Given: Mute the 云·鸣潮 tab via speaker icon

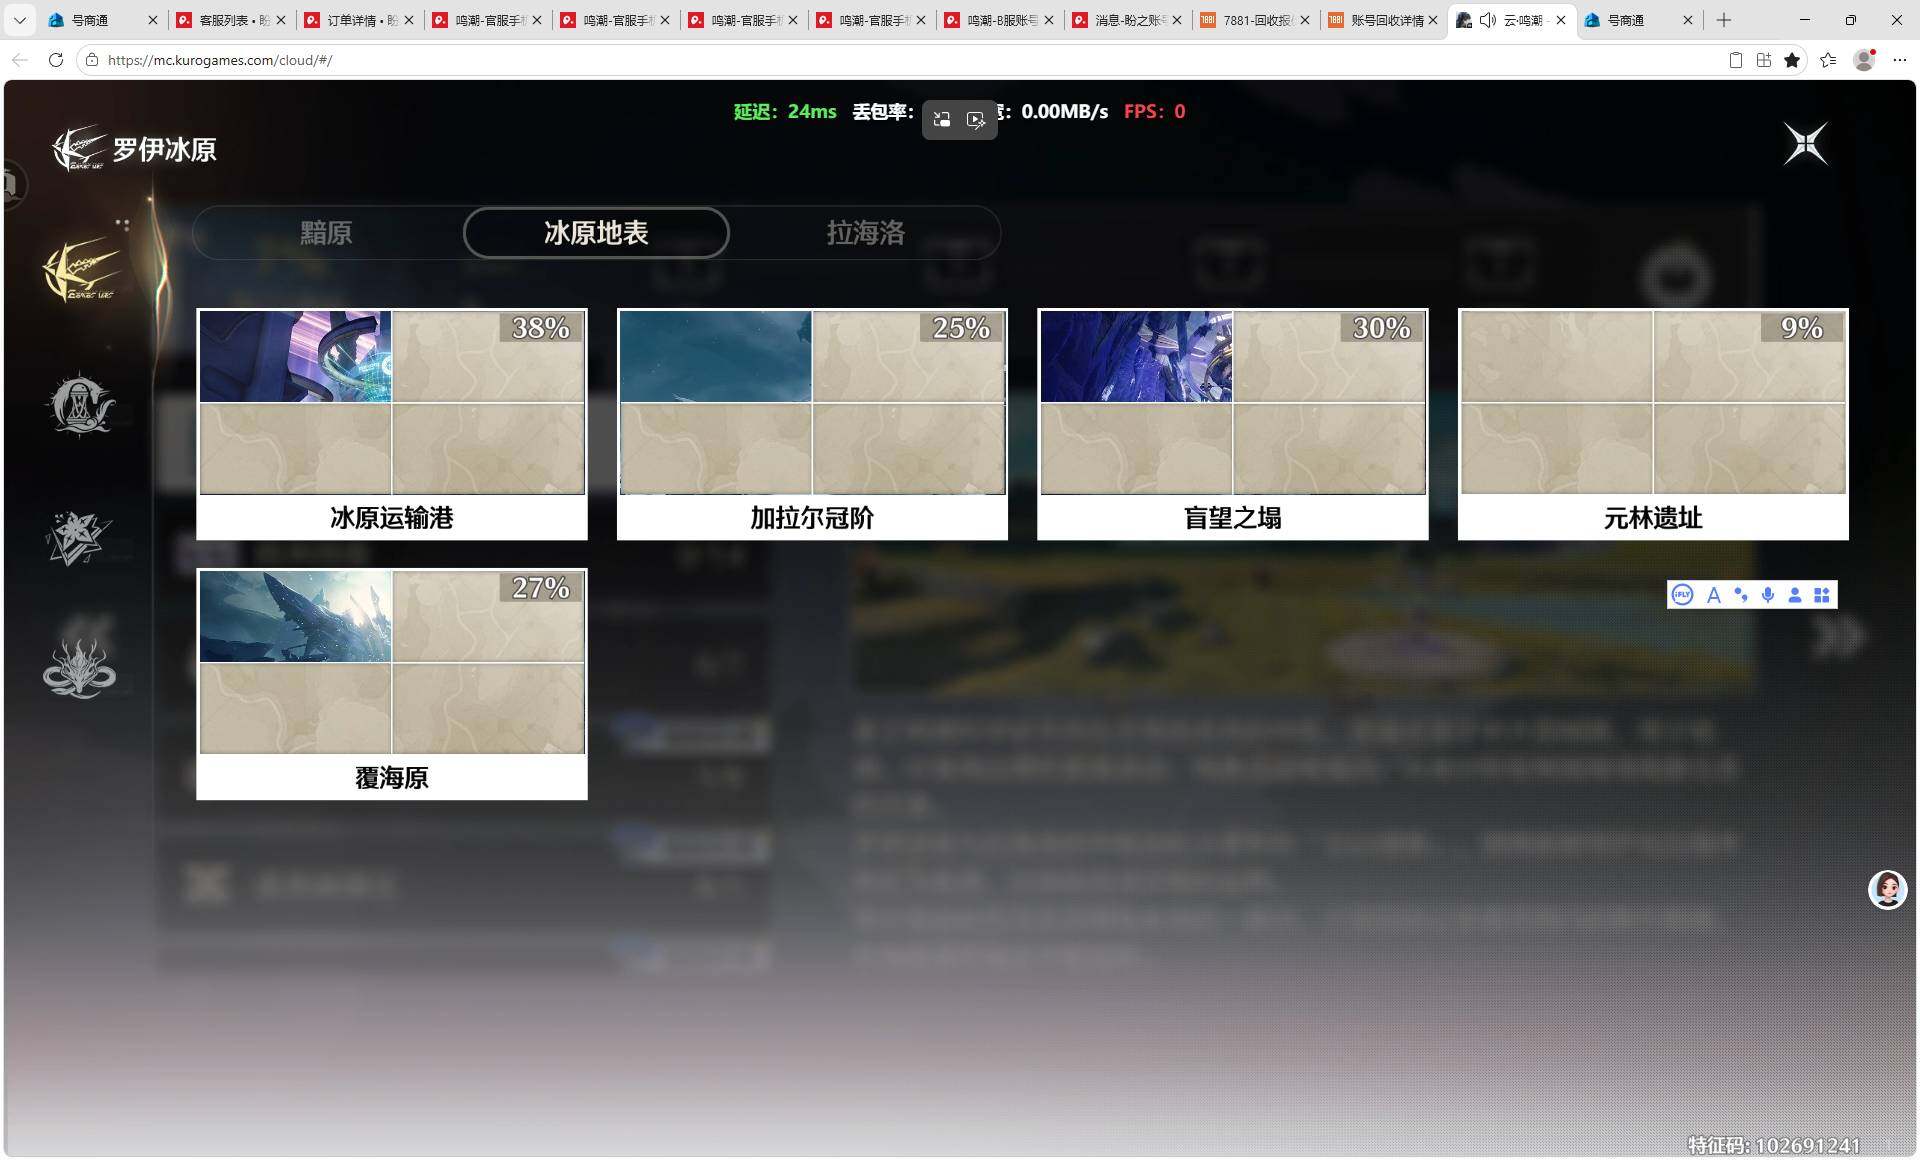Looking at the screenshot, I should point(1487,20).
